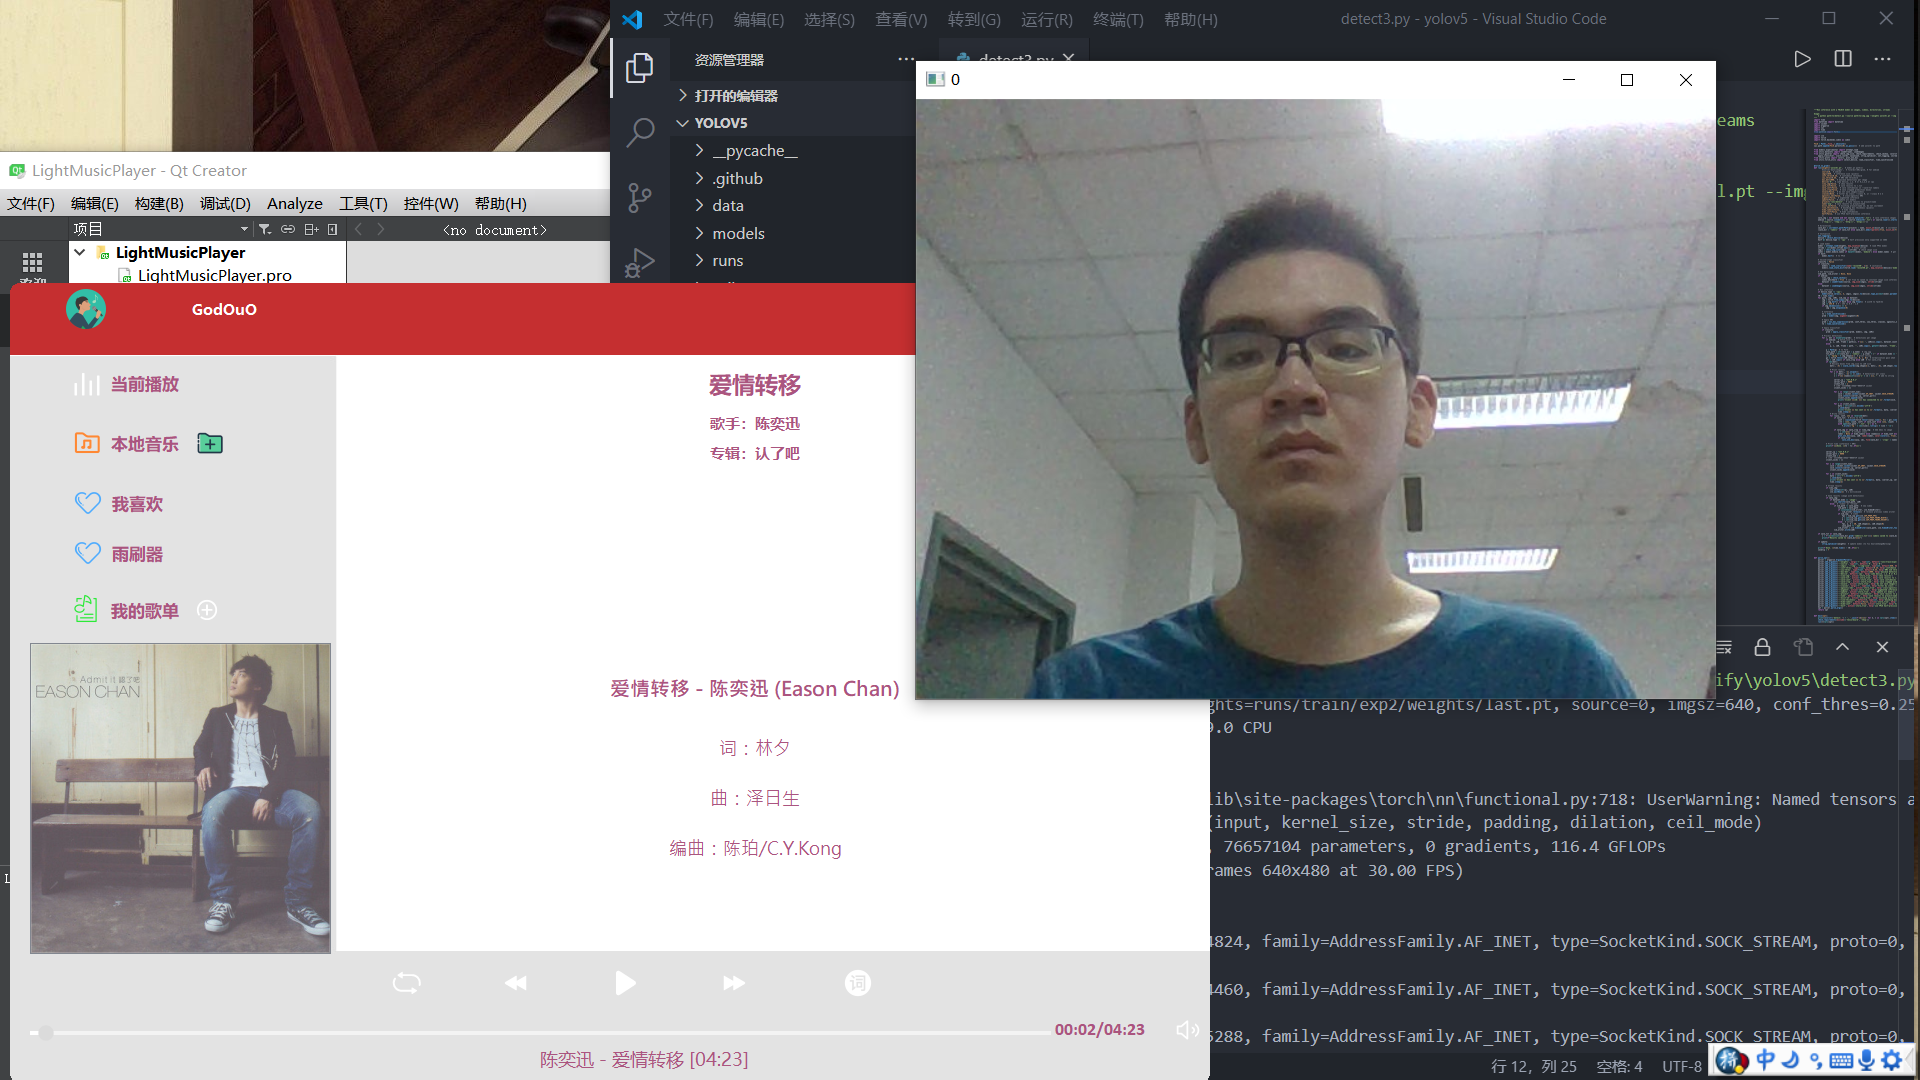Skip to next track

pyautogui.click(x=734, y=983)
